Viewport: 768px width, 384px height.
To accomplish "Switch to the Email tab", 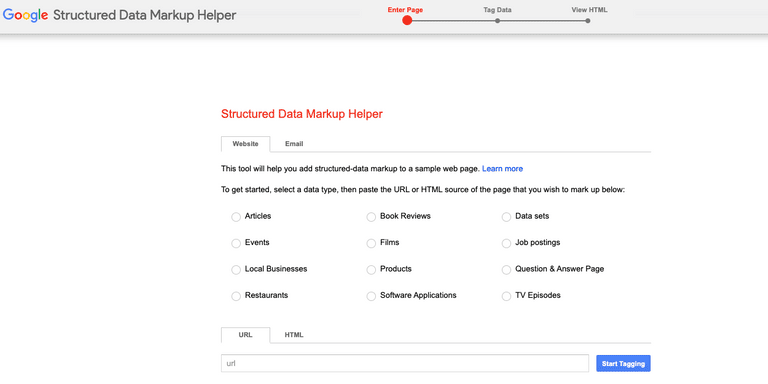I will pyautogui.click(x=294, y=144).
